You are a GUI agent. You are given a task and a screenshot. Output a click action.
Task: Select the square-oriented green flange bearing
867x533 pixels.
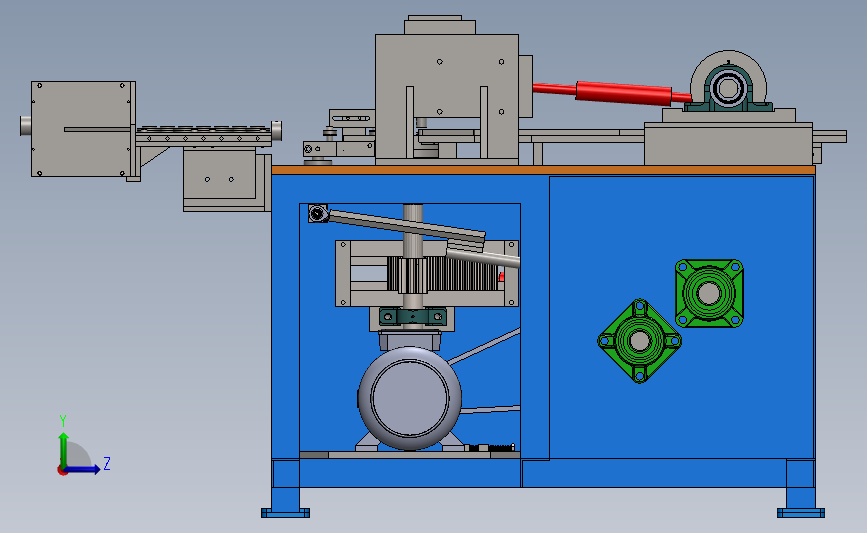[709, 293]
